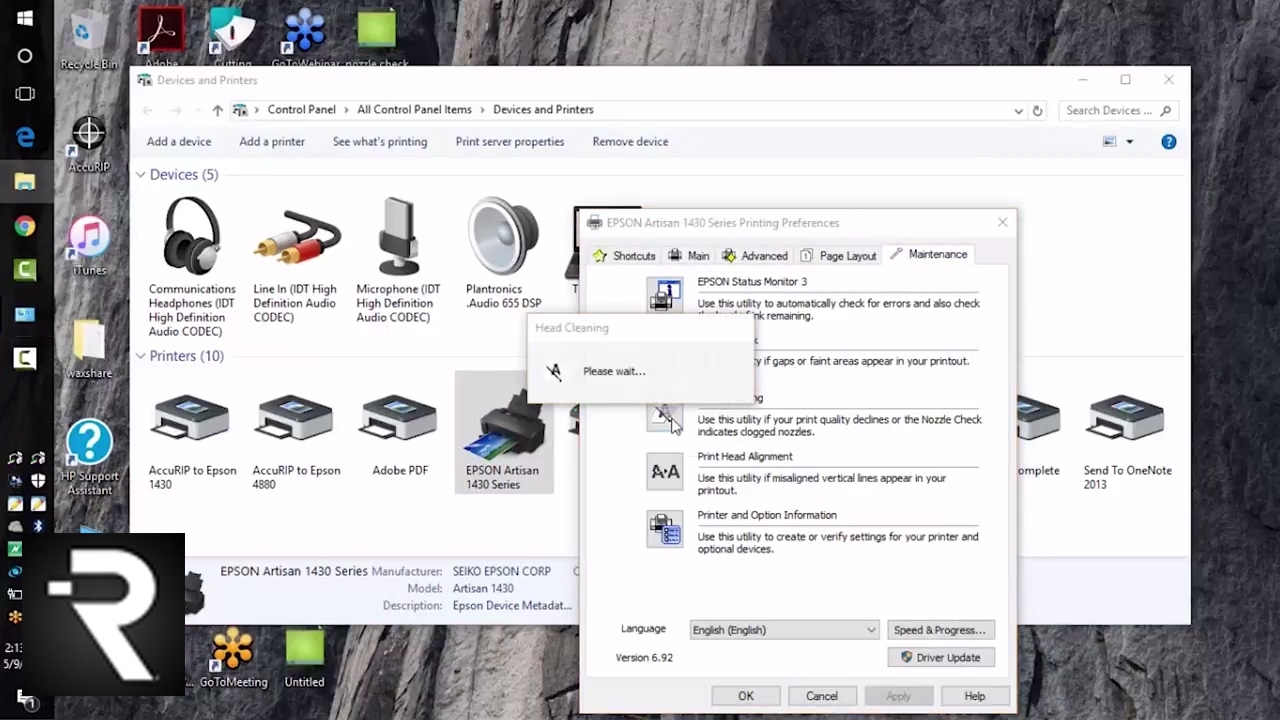Viewport: 1280px width, 720px height.
Task: Click the change view icon in Explorer
Action: coord(1109,142)
